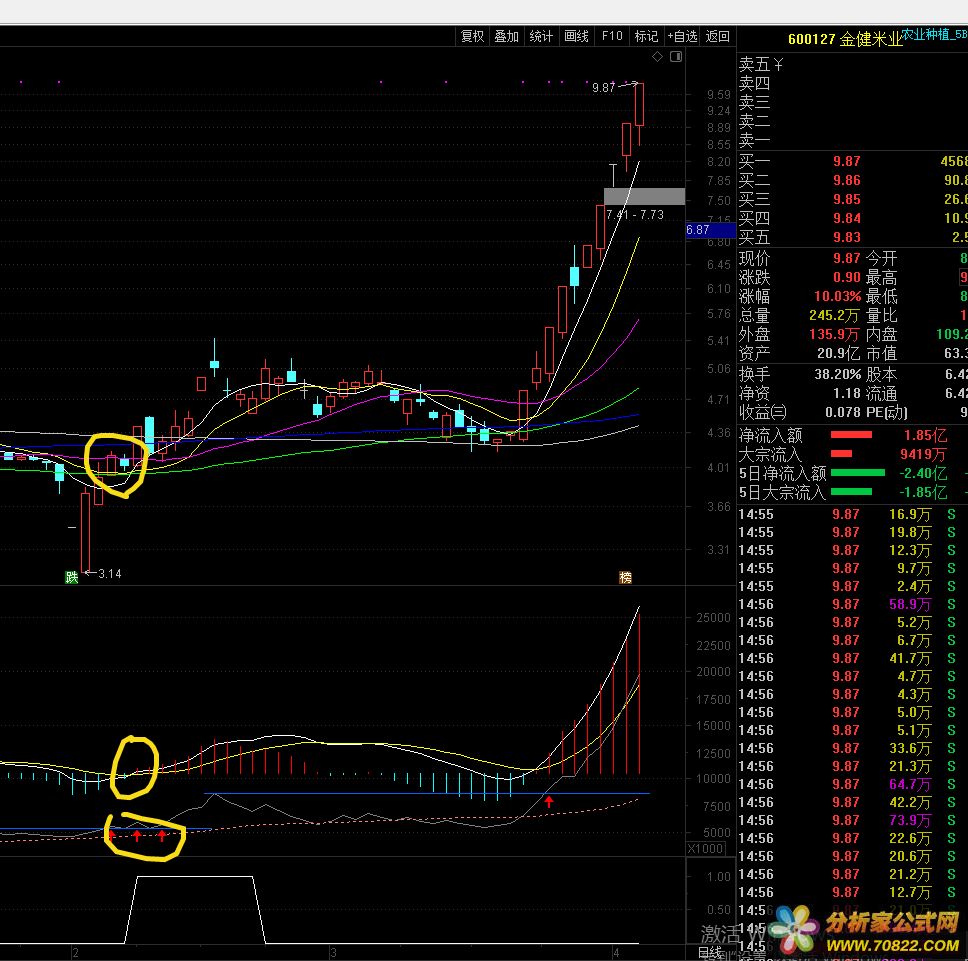This screenshot has height=961, width=968.
Task: Click the 日线 period label at bottom
Action: (x=711, y=953)
